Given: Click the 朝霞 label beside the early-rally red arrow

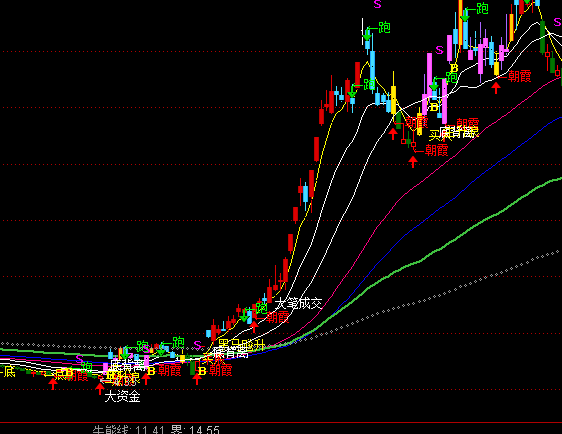Looking at the screenshot, I should coord(277,317).
